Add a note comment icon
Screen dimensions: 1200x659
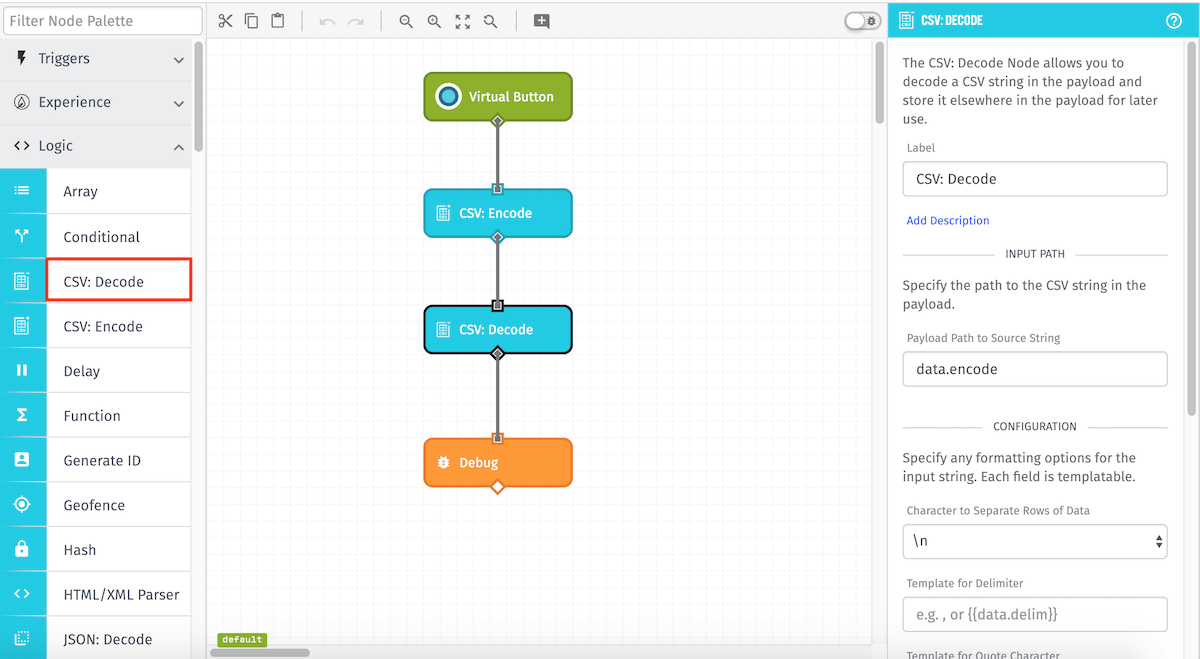pos(542,21)
